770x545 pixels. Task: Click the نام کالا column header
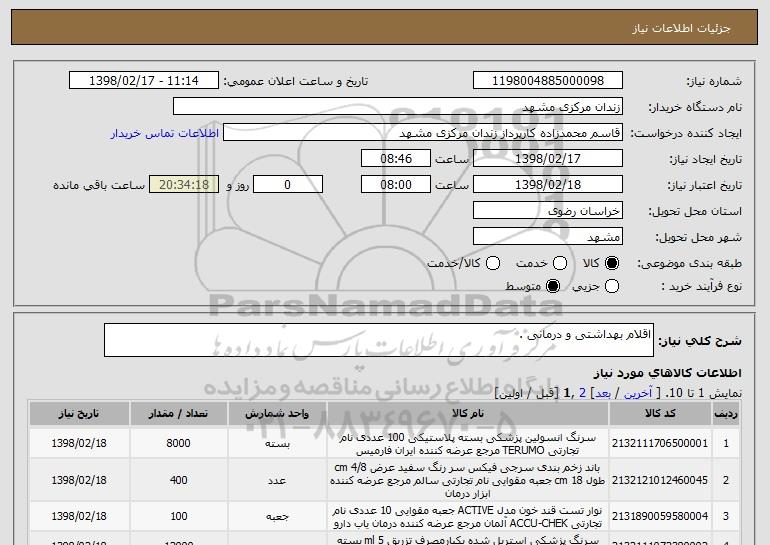468,413
